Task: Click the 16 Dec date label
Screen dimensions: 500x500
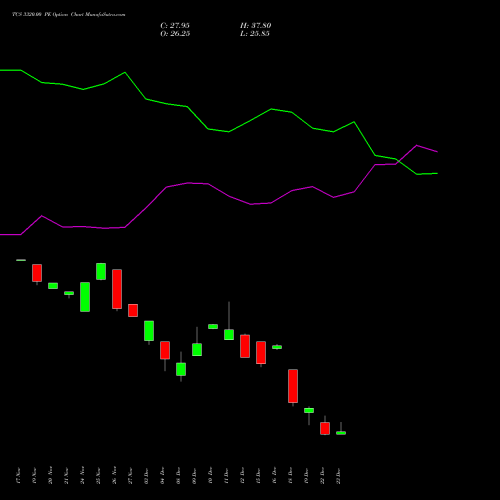Action: 274,476
